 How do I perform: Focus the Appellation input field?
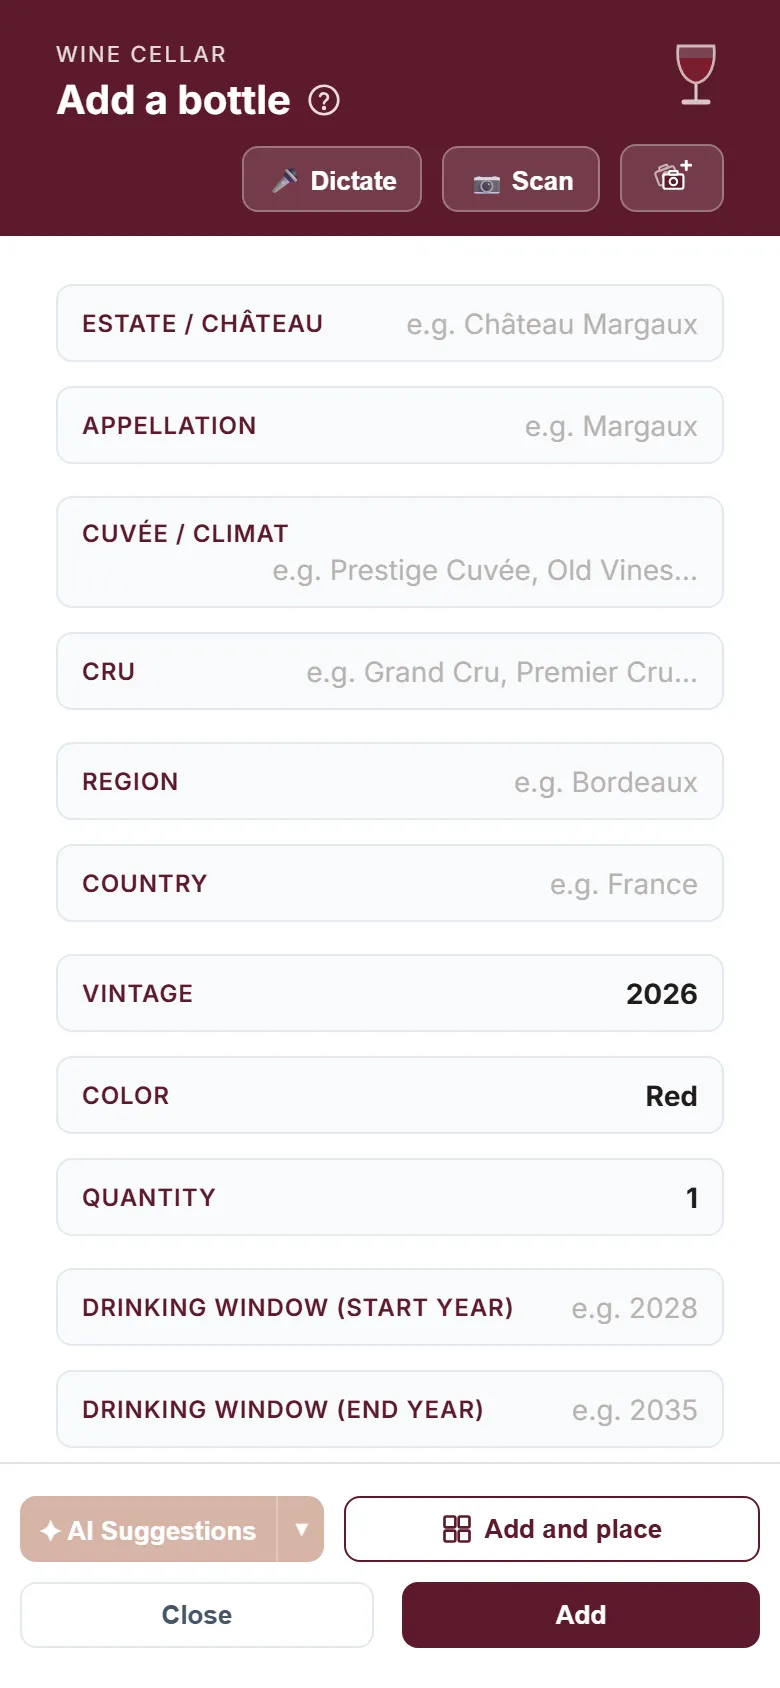tap(390, 425)
